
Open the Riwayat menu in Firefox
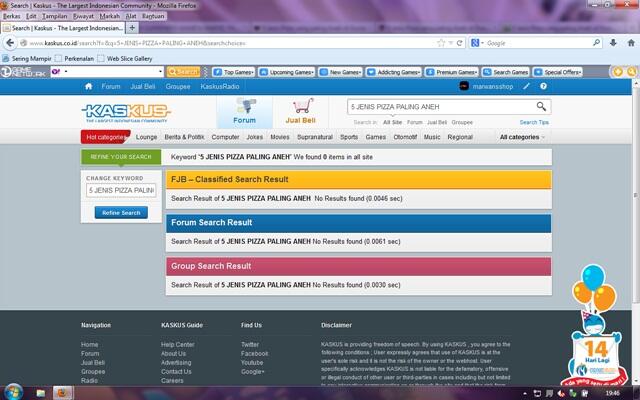coord(84,16)
